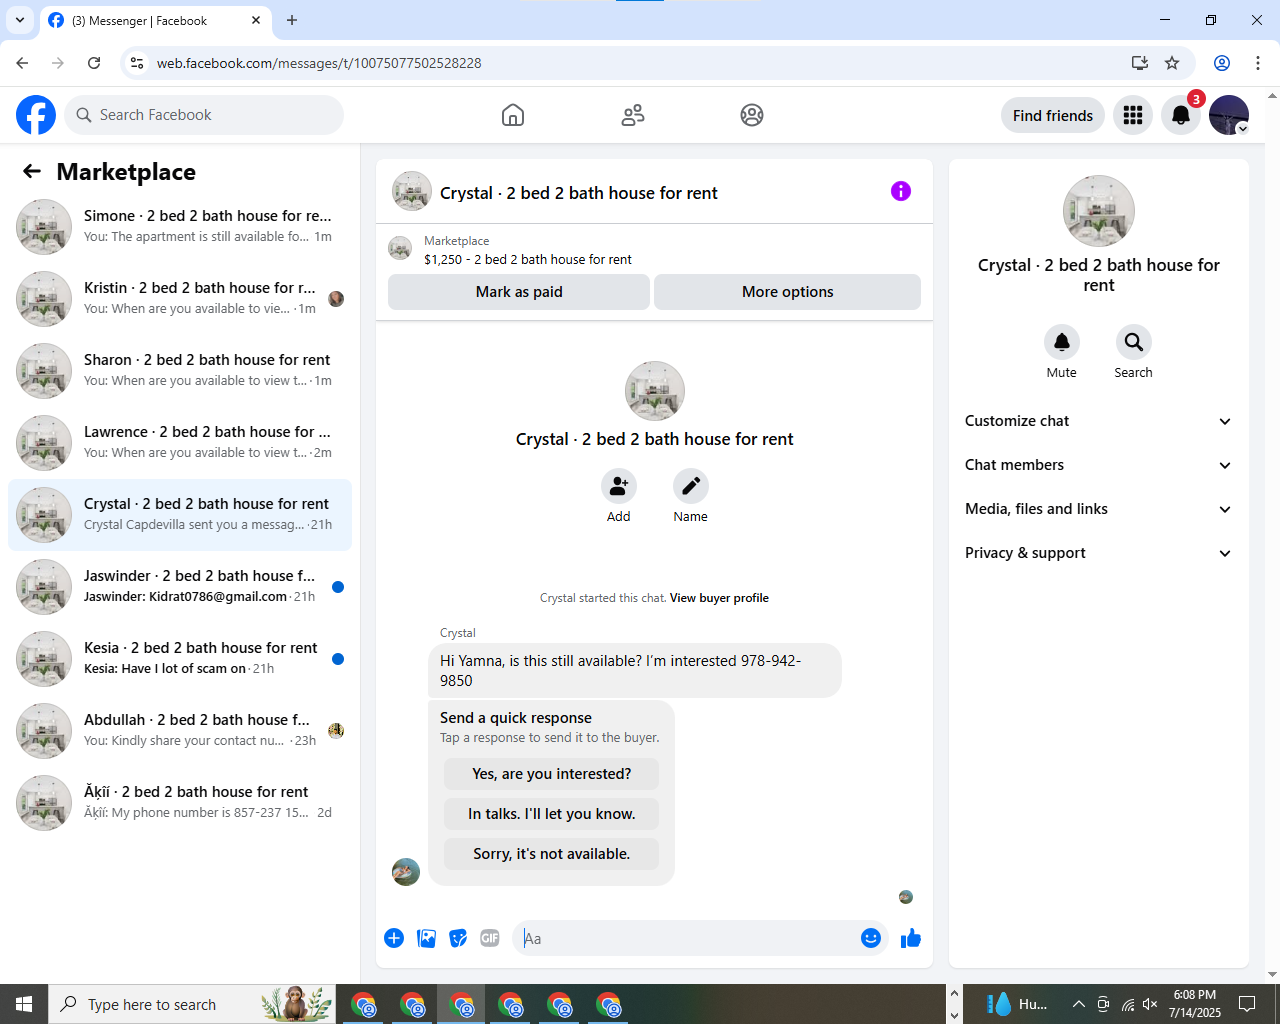Open a new browser tab
The image size is (1280, 1024).
coord(292,20)
